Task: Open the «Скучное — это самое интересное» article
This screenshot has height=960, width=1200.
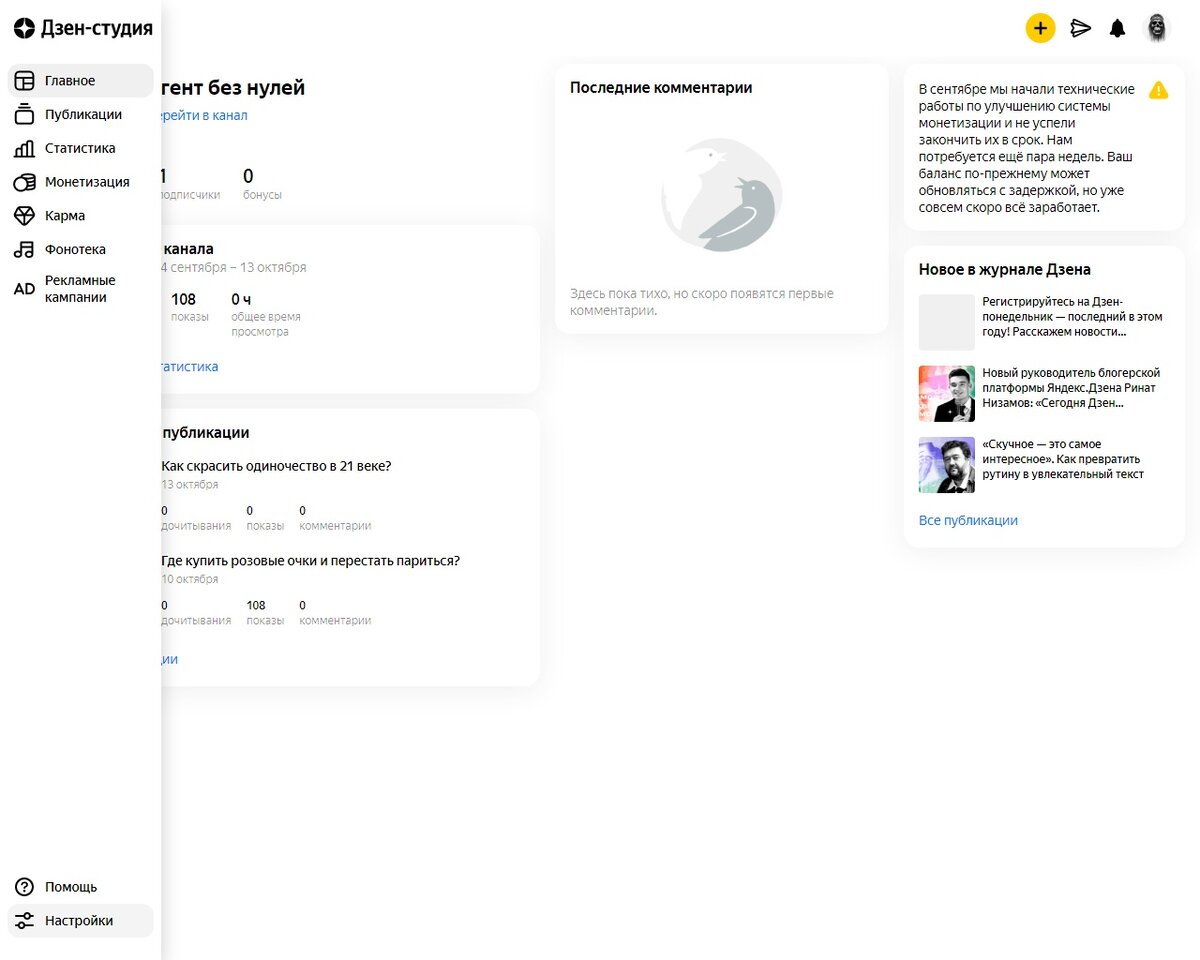Action: point(1063,459)
